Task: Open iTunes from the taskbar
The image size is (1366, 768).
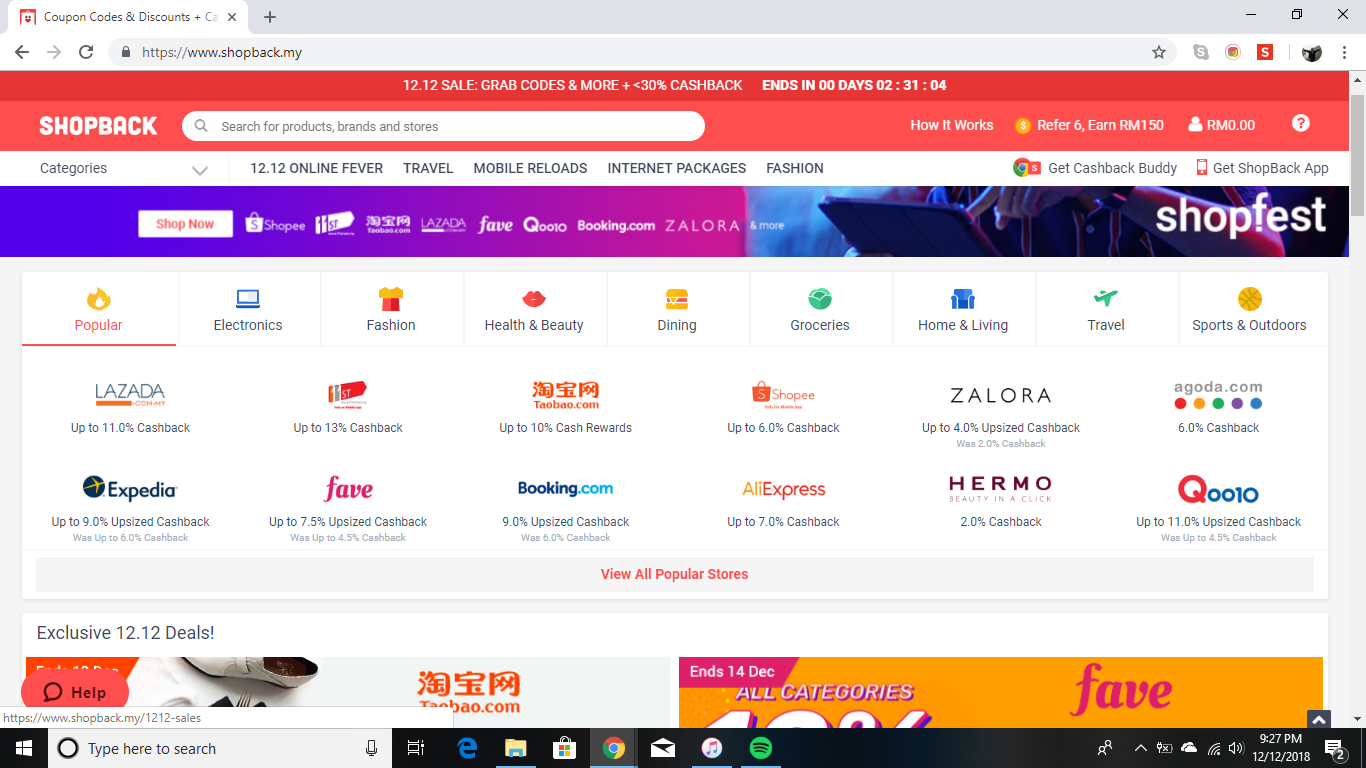Action: (711, 748)
